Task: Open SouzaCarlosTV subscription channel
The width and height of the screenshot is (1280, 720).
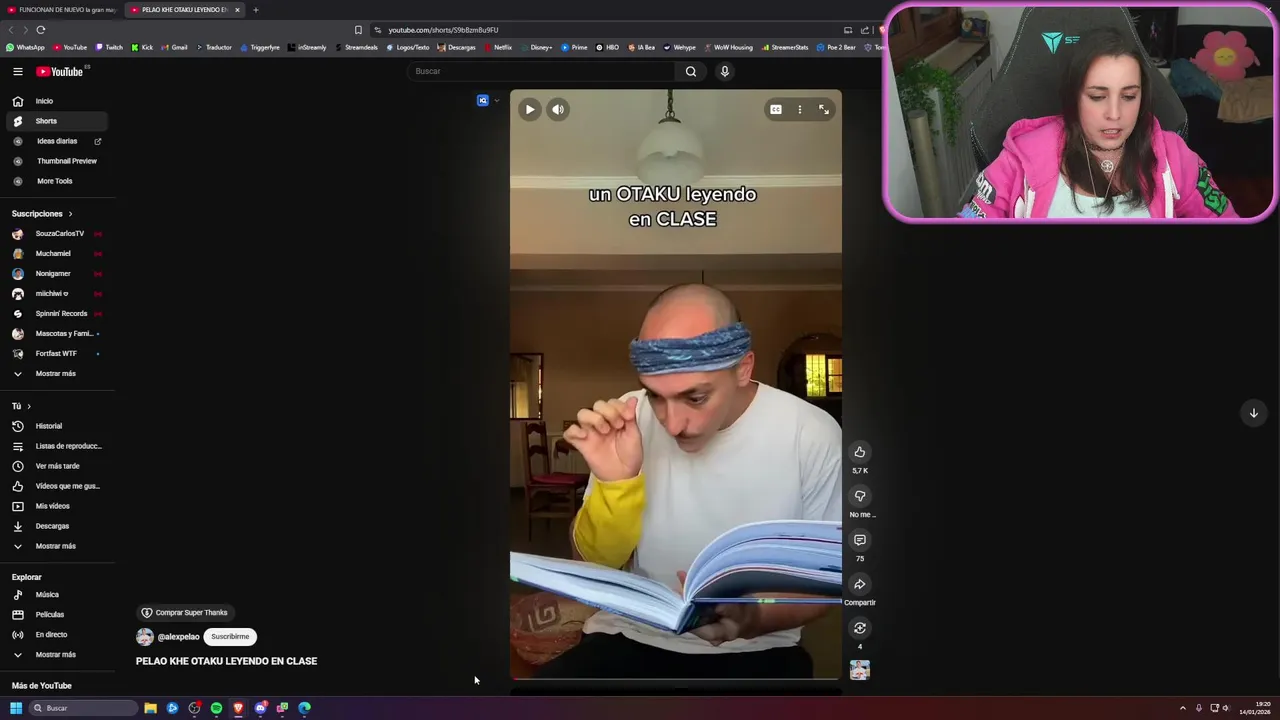Action: [x=56, y=234]
